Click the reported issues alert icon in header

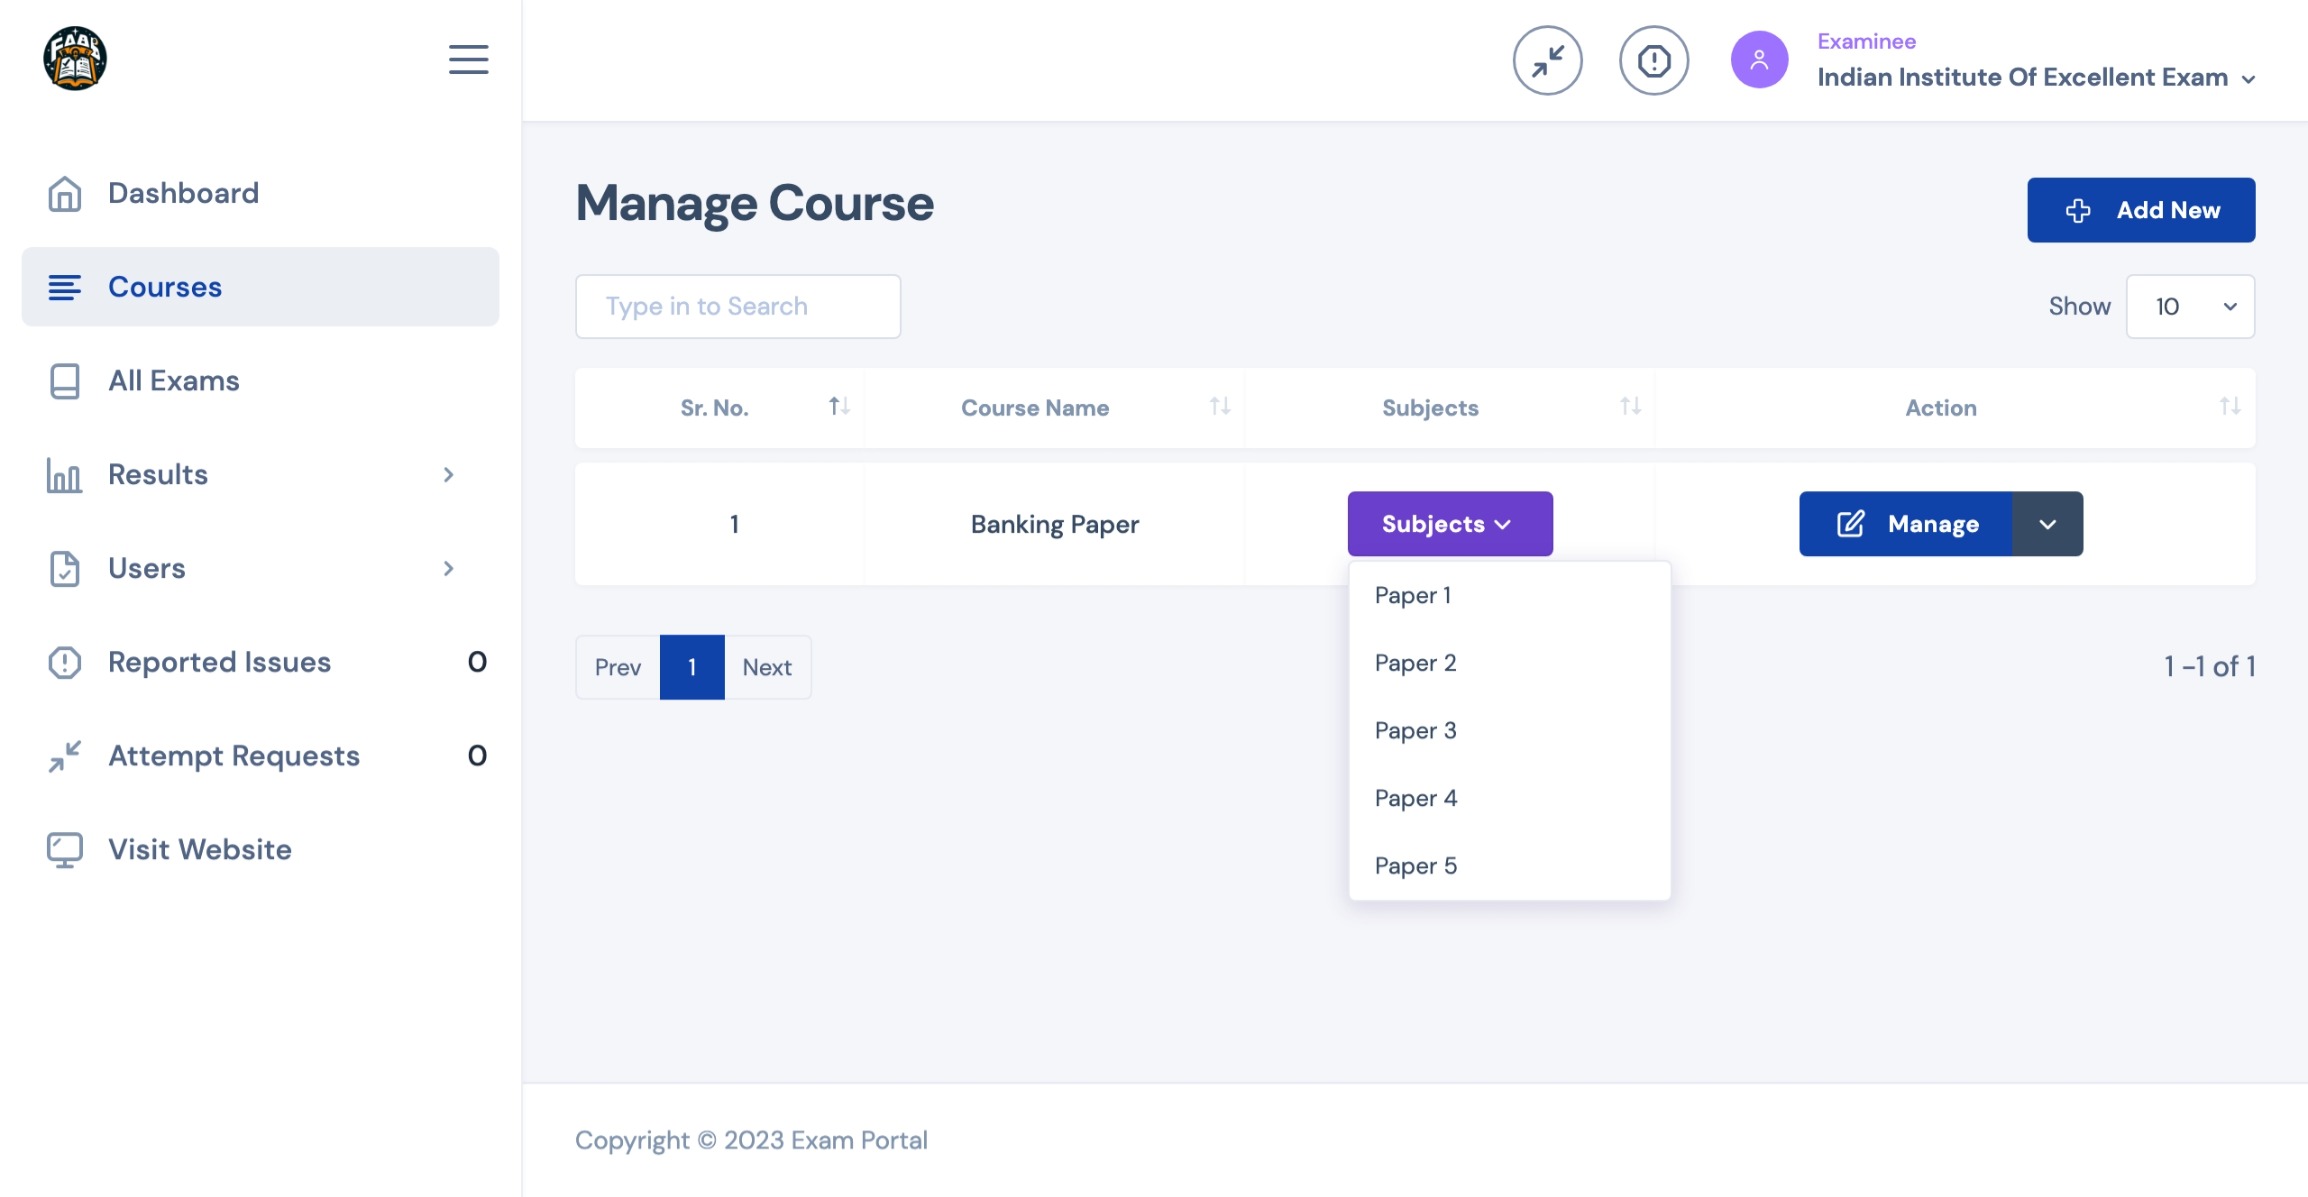coord(1653,61)
